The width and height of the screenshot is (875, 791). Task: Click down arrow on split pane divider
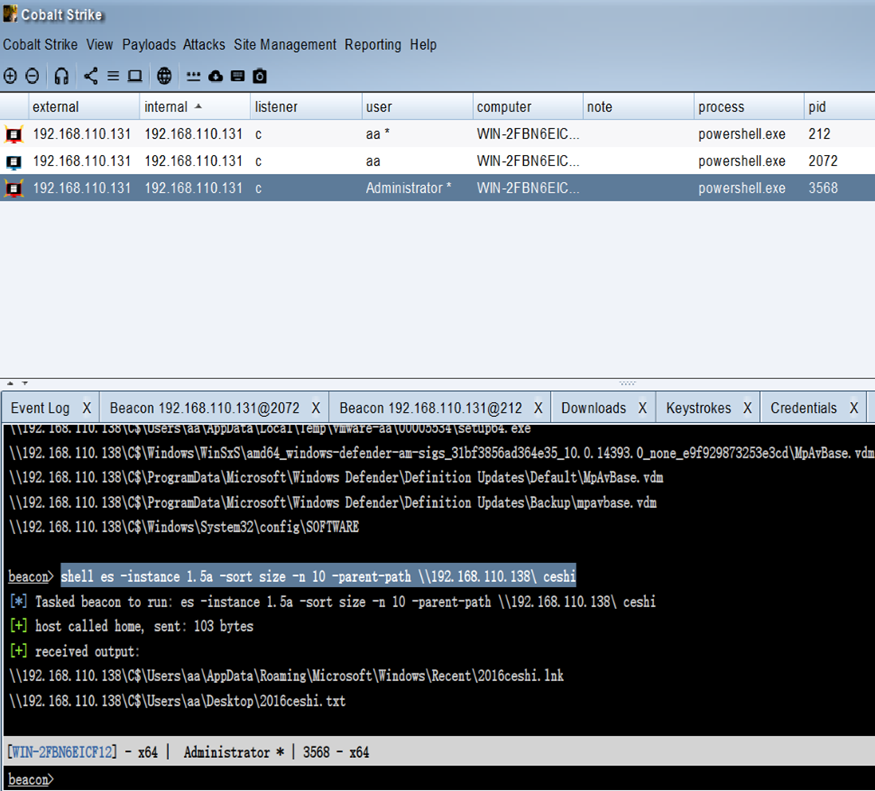tap(25, 383)
